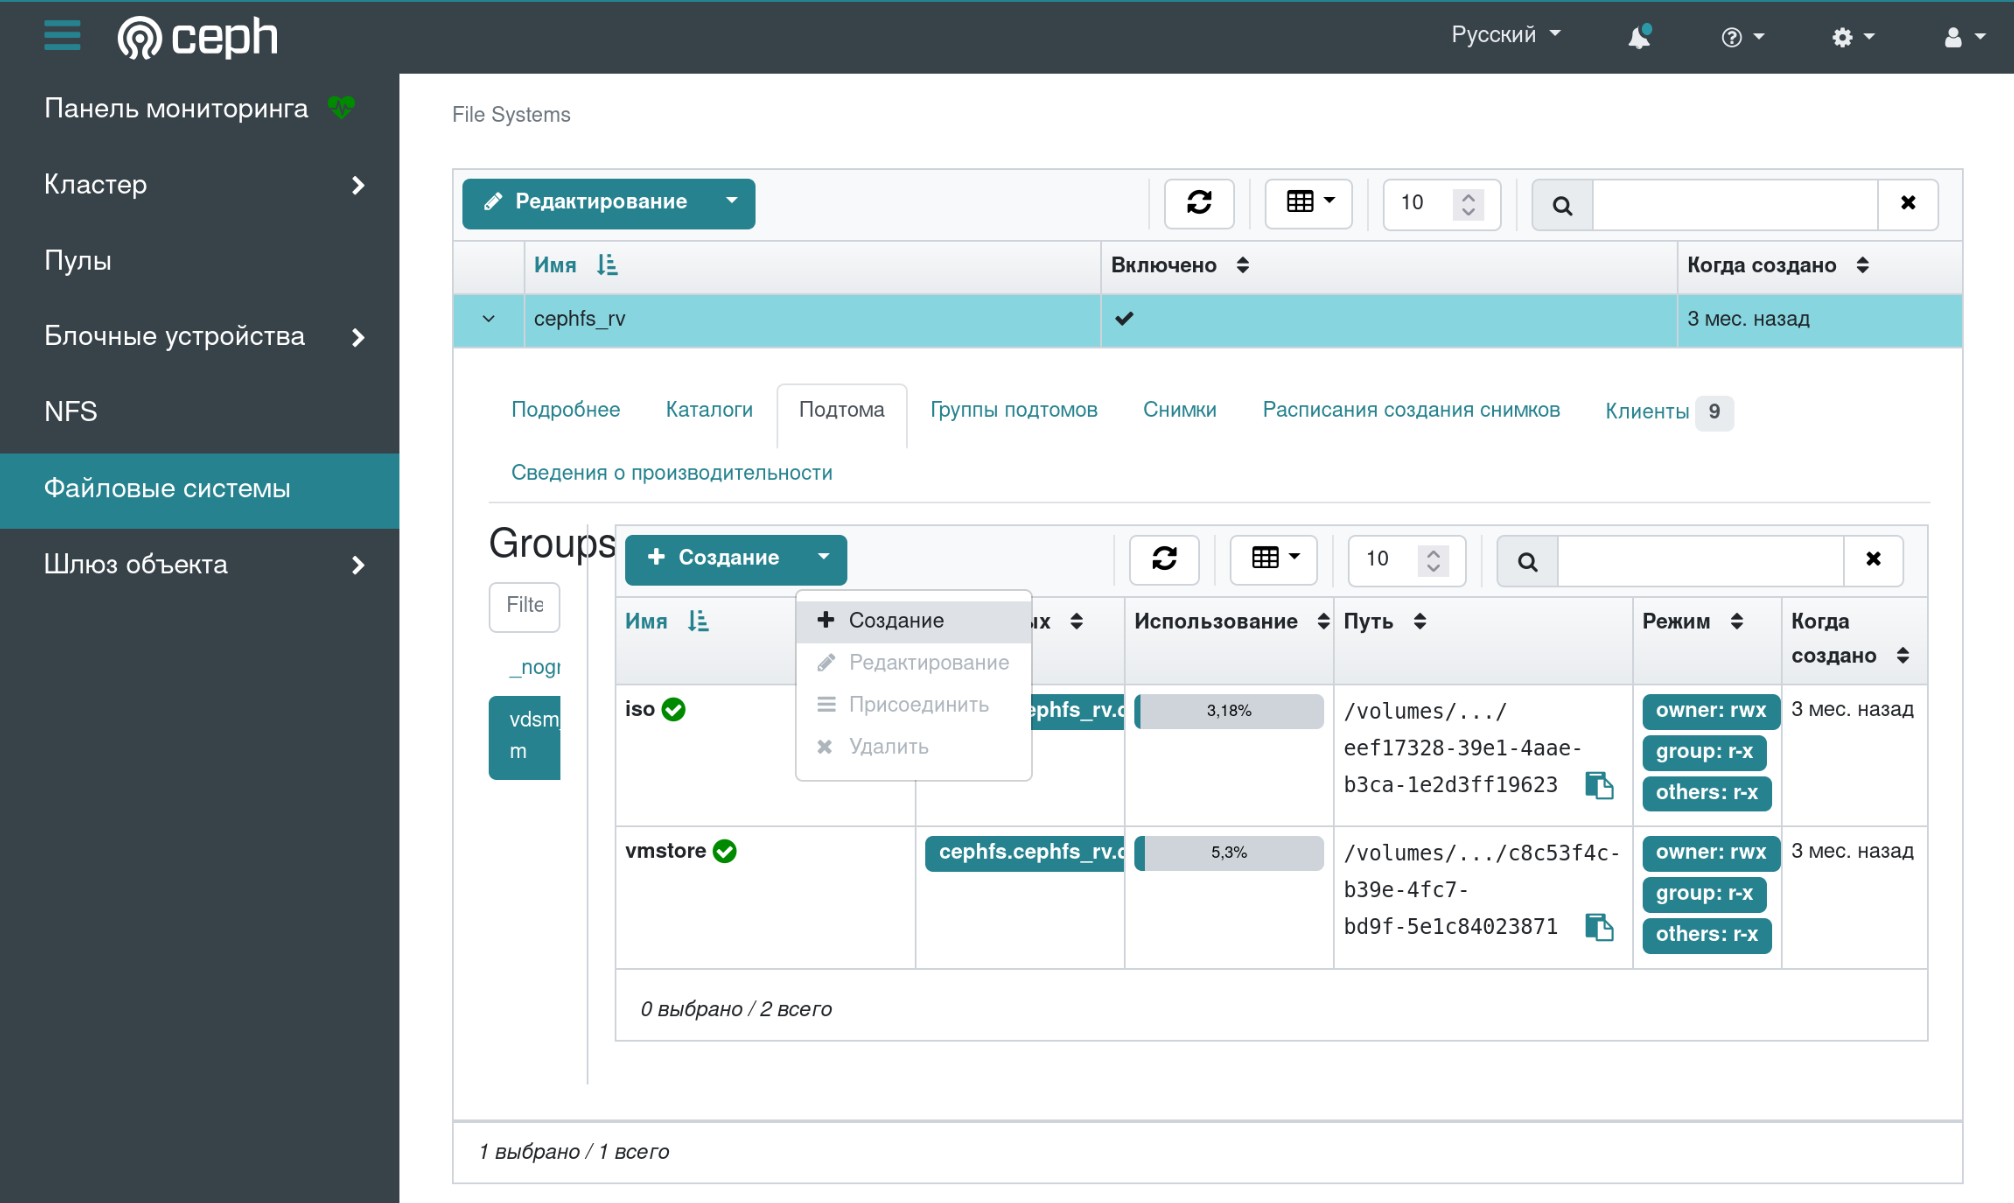Open the help question mark menu
Viewport: 2014px width, 1203px height.
pyautogui.click(x=1741, y=37)
